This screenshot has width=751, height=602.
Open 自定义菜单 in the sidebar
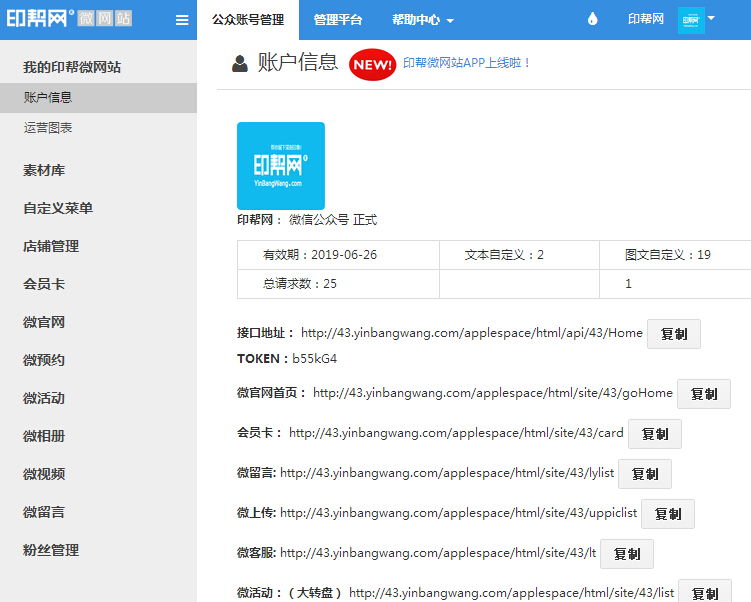58,208
